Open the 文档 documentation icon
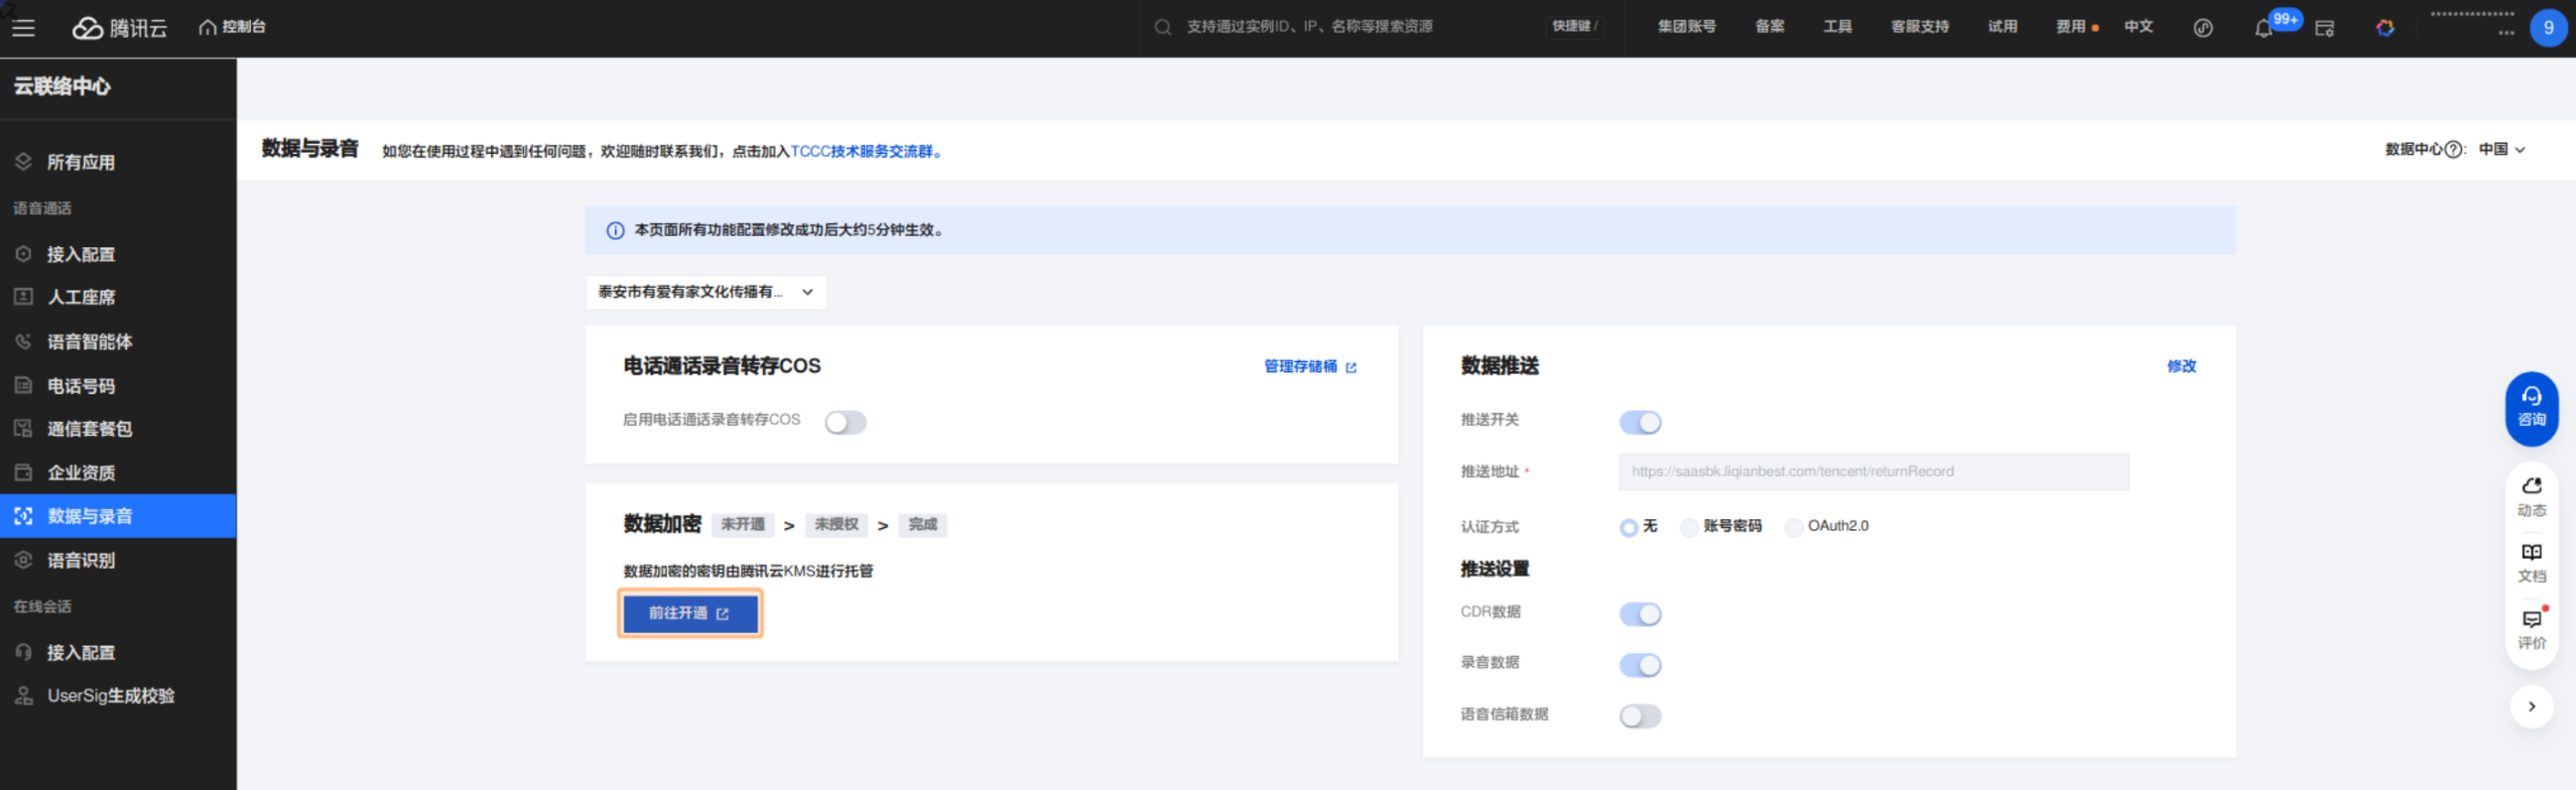The image size is (2576, 790). point(2531,562)
